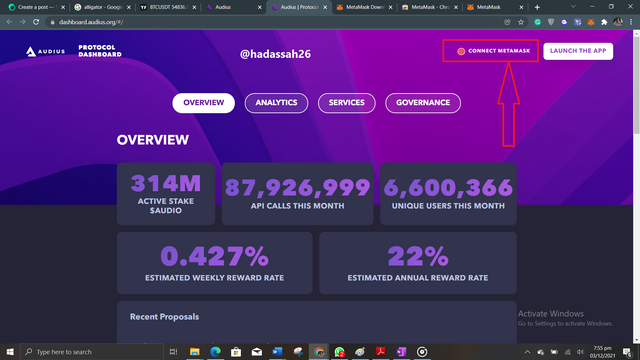
Task: Focus the Windows search box
Action: [x=92, y=351]
